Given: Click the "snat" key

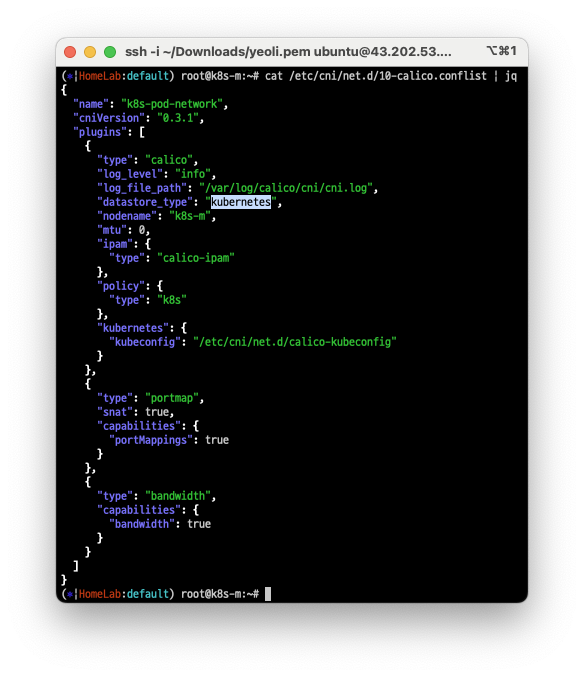Looking at the screenshot, I should point(115,412).
